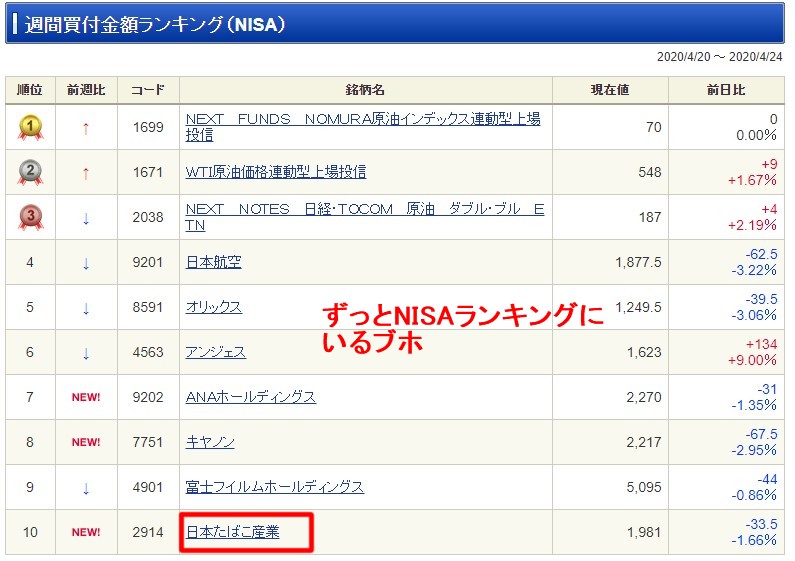This screenshot has width=795, height=561.
Task: Click the blue down arrow in オリックス row
Action: [86, 308]
